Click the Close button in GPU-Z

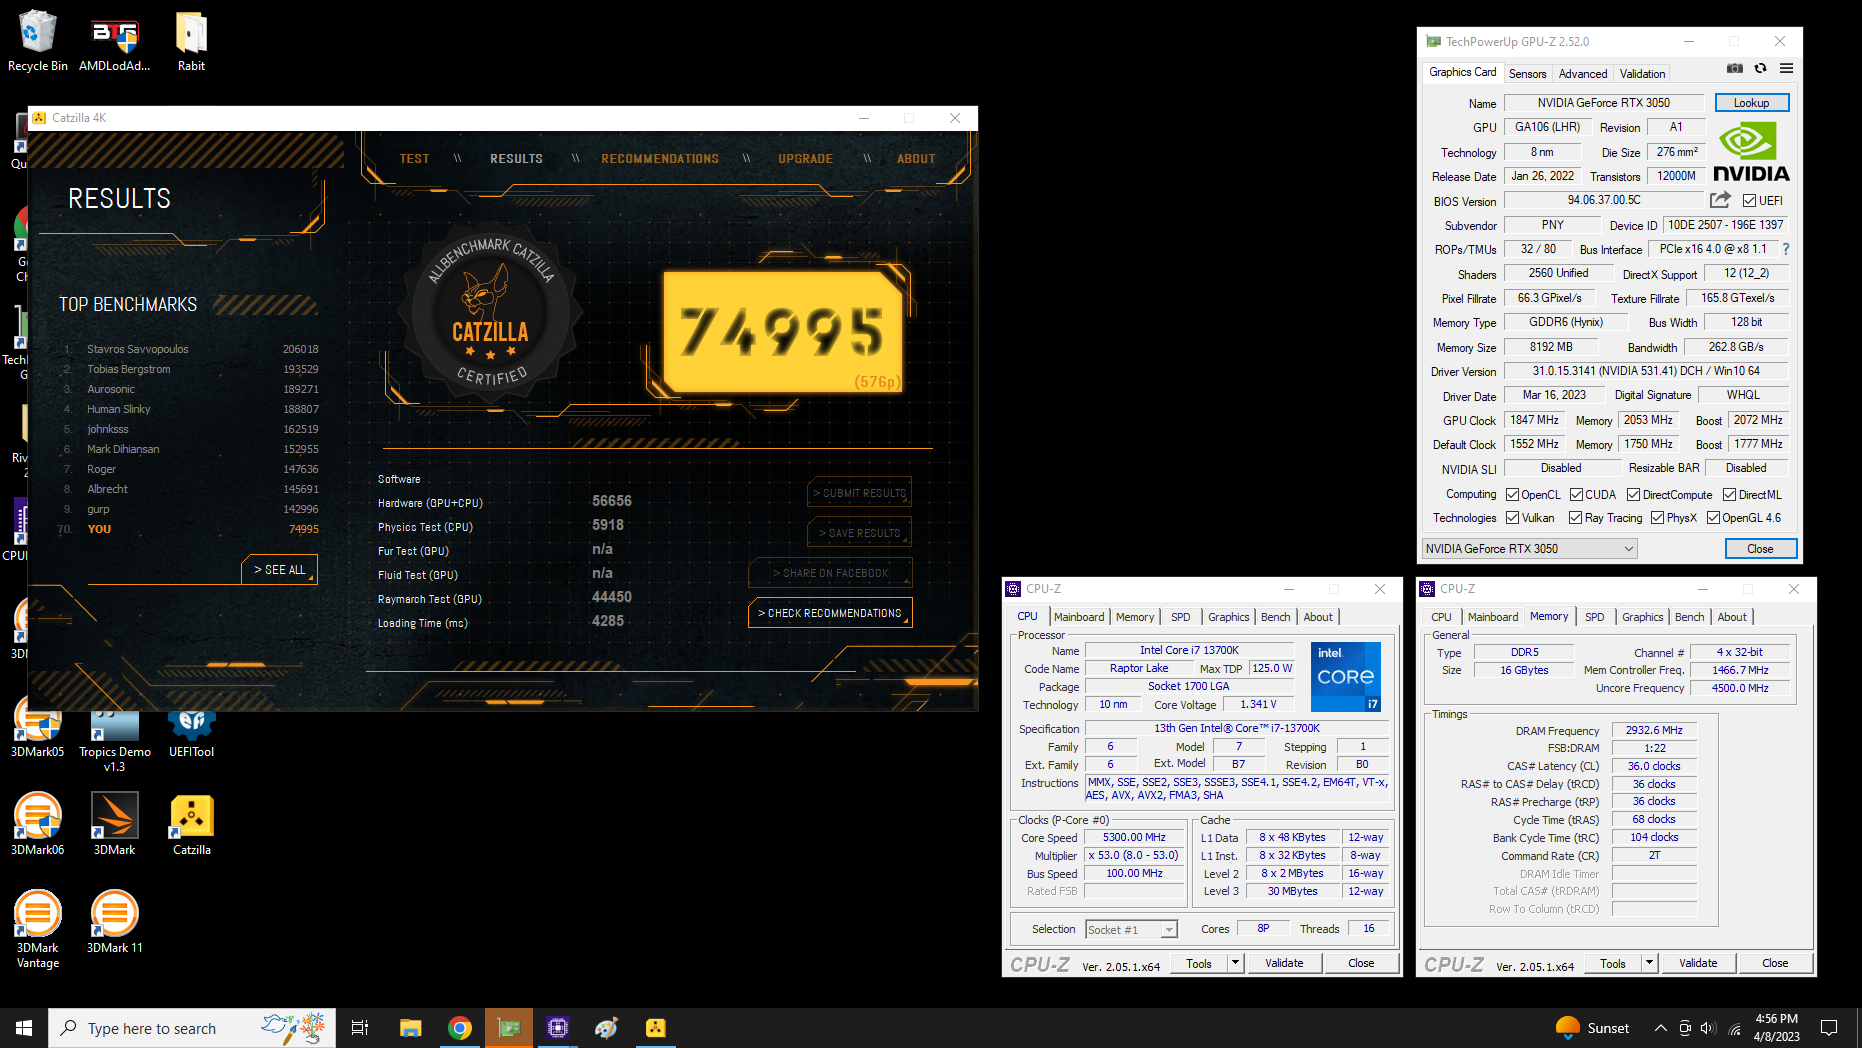pyautogui.click(x=1760, y=549)
